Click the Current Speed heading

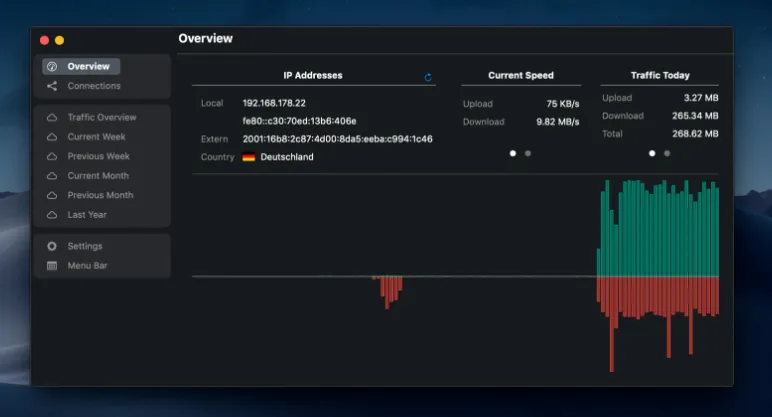(521, 75)
